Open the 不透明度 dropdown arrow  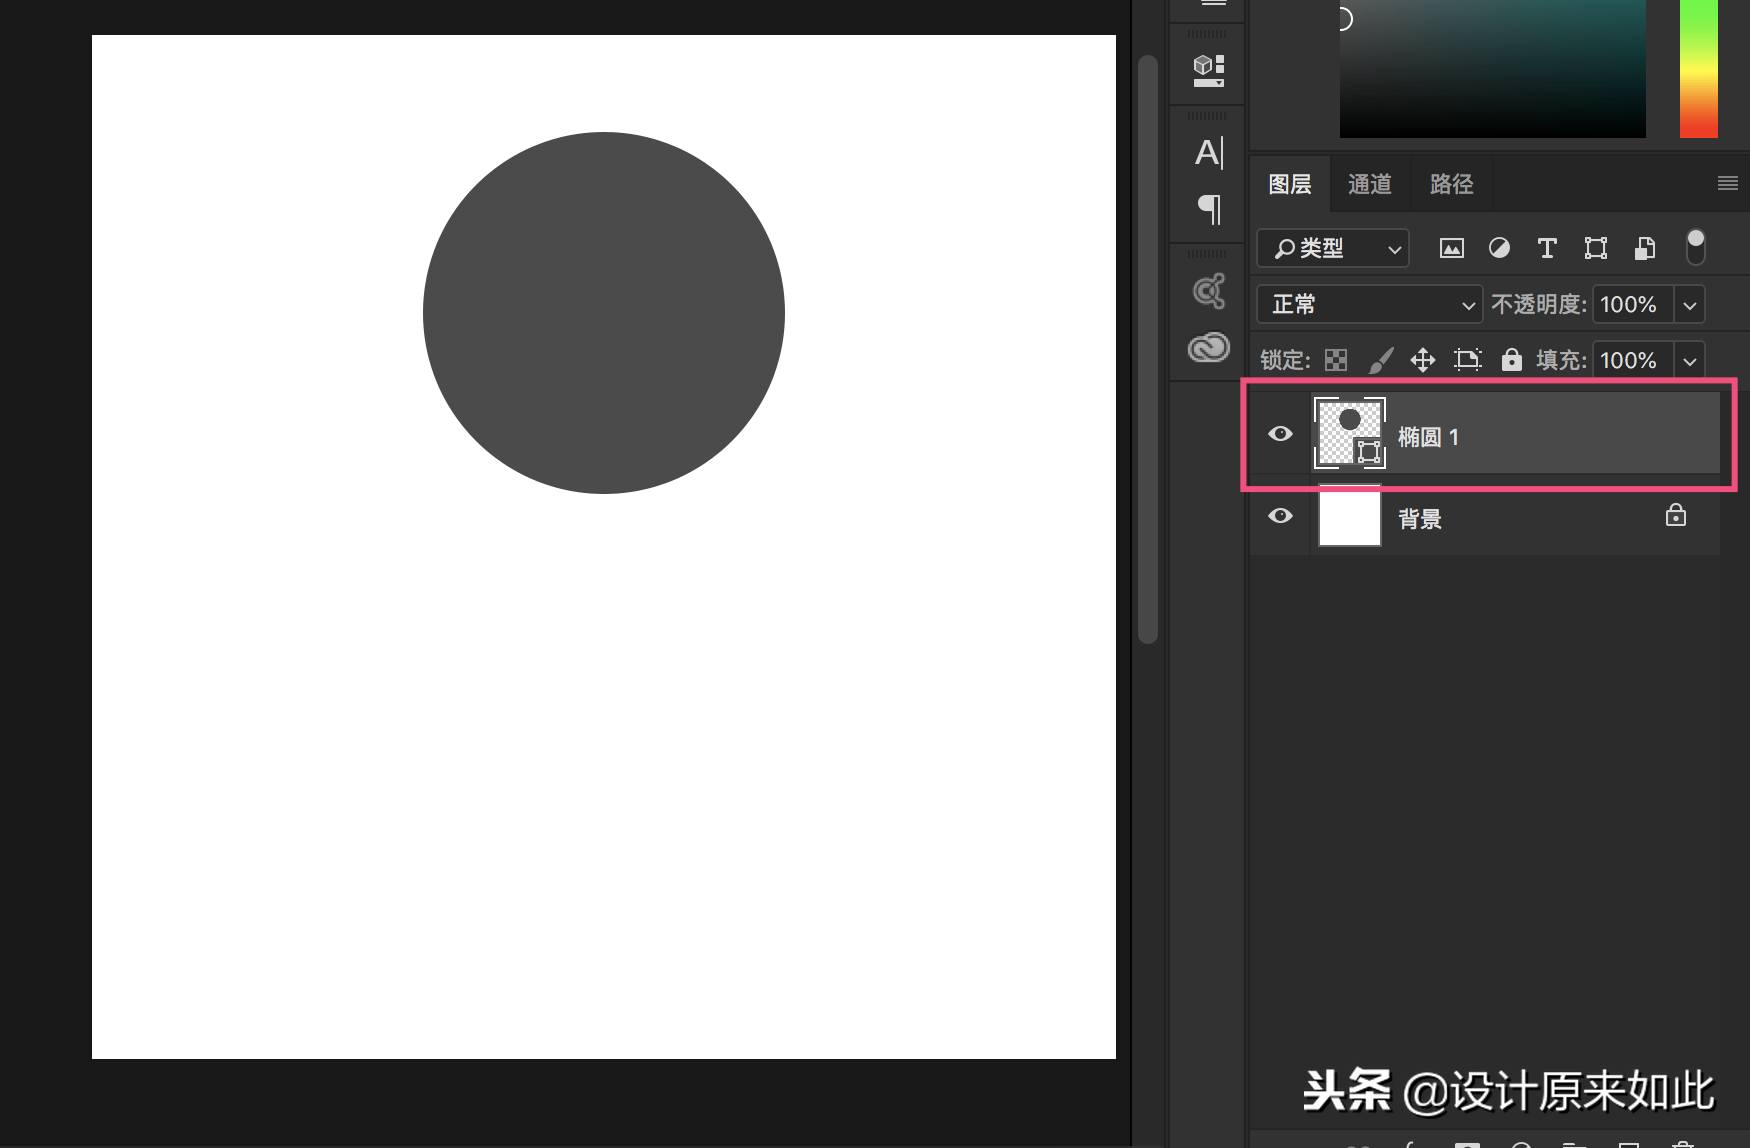tap(1690, 304)
